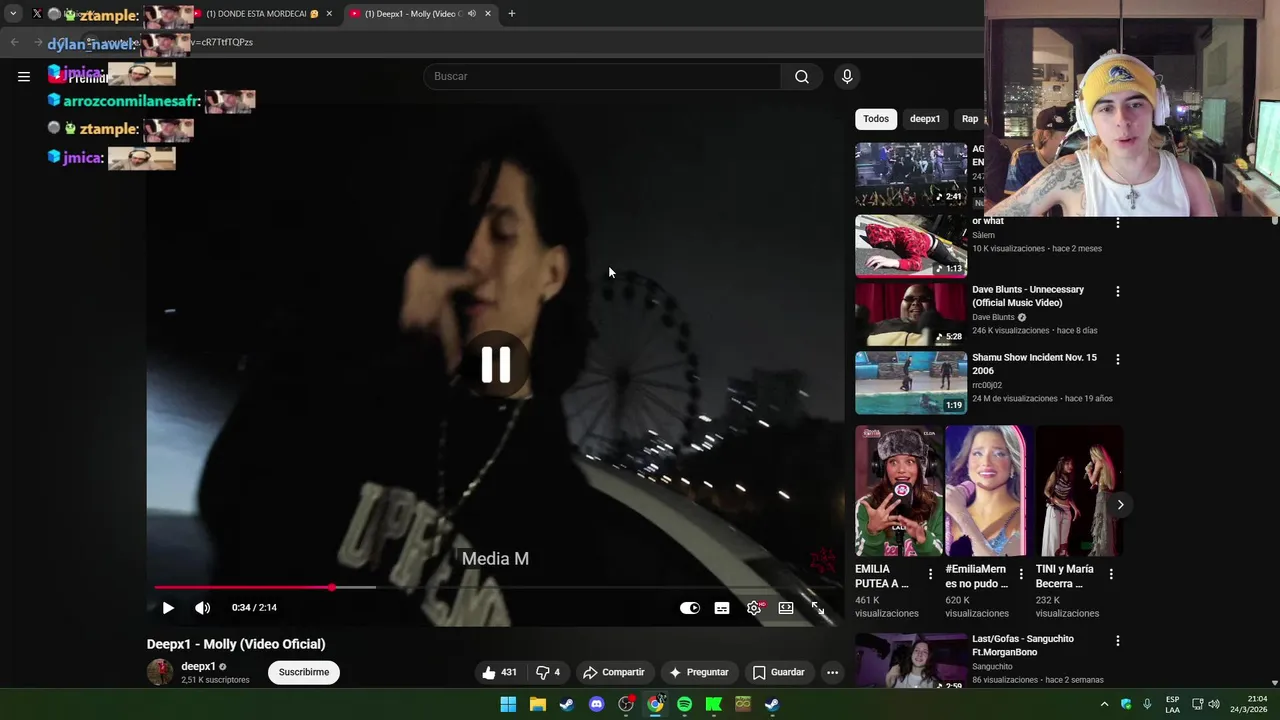
Task: Switch to the DONDE ESTA MORDECAI tab
Action: [261, 14]
